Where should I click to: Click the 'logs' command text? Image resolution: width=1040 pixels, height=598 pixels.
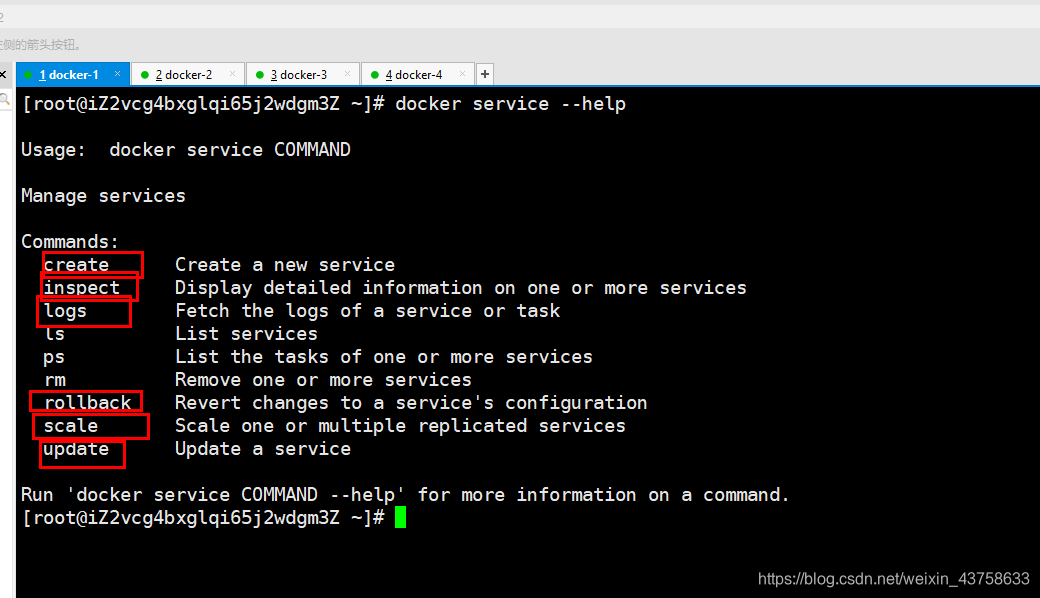pos(65,311)
